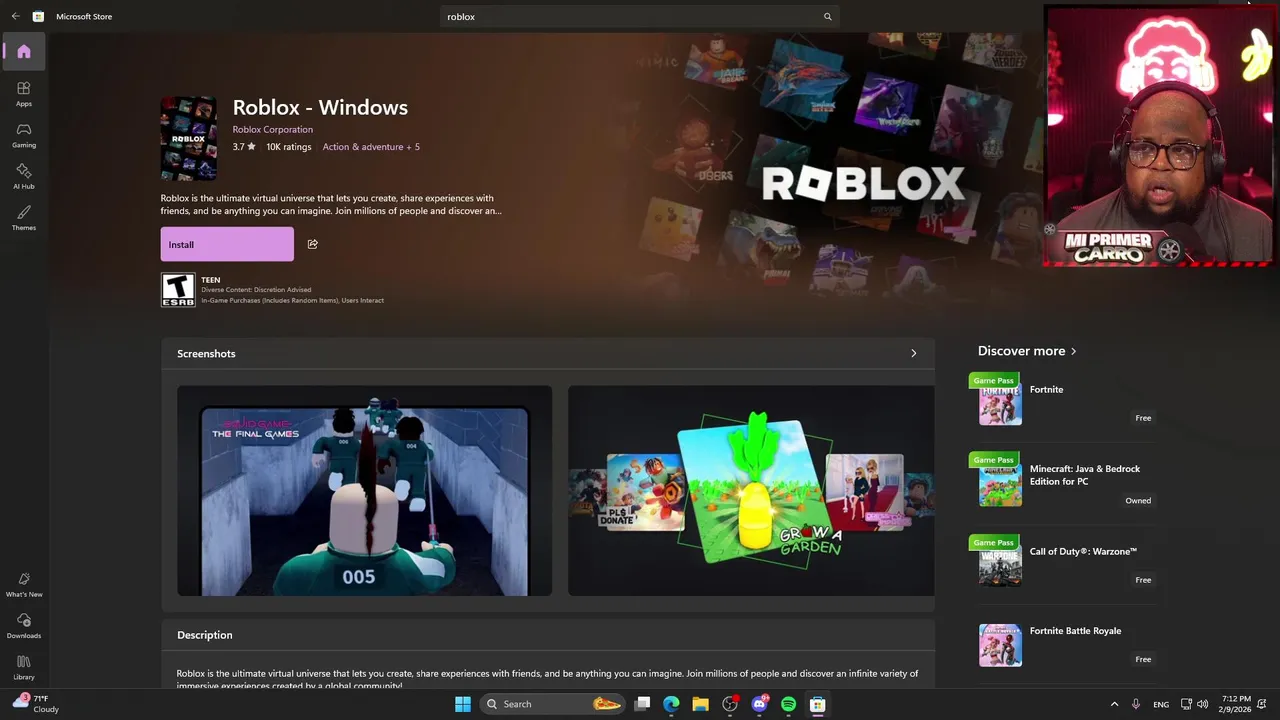Open Spotify from the taskbar
1280x720 pixels.
[788, 704]
